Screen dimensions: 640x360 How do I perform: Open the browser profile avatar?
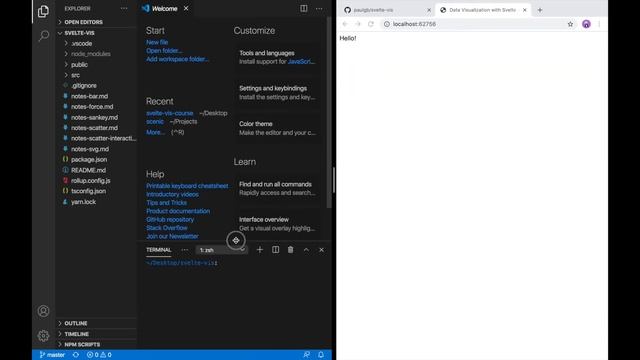(586, 24)
